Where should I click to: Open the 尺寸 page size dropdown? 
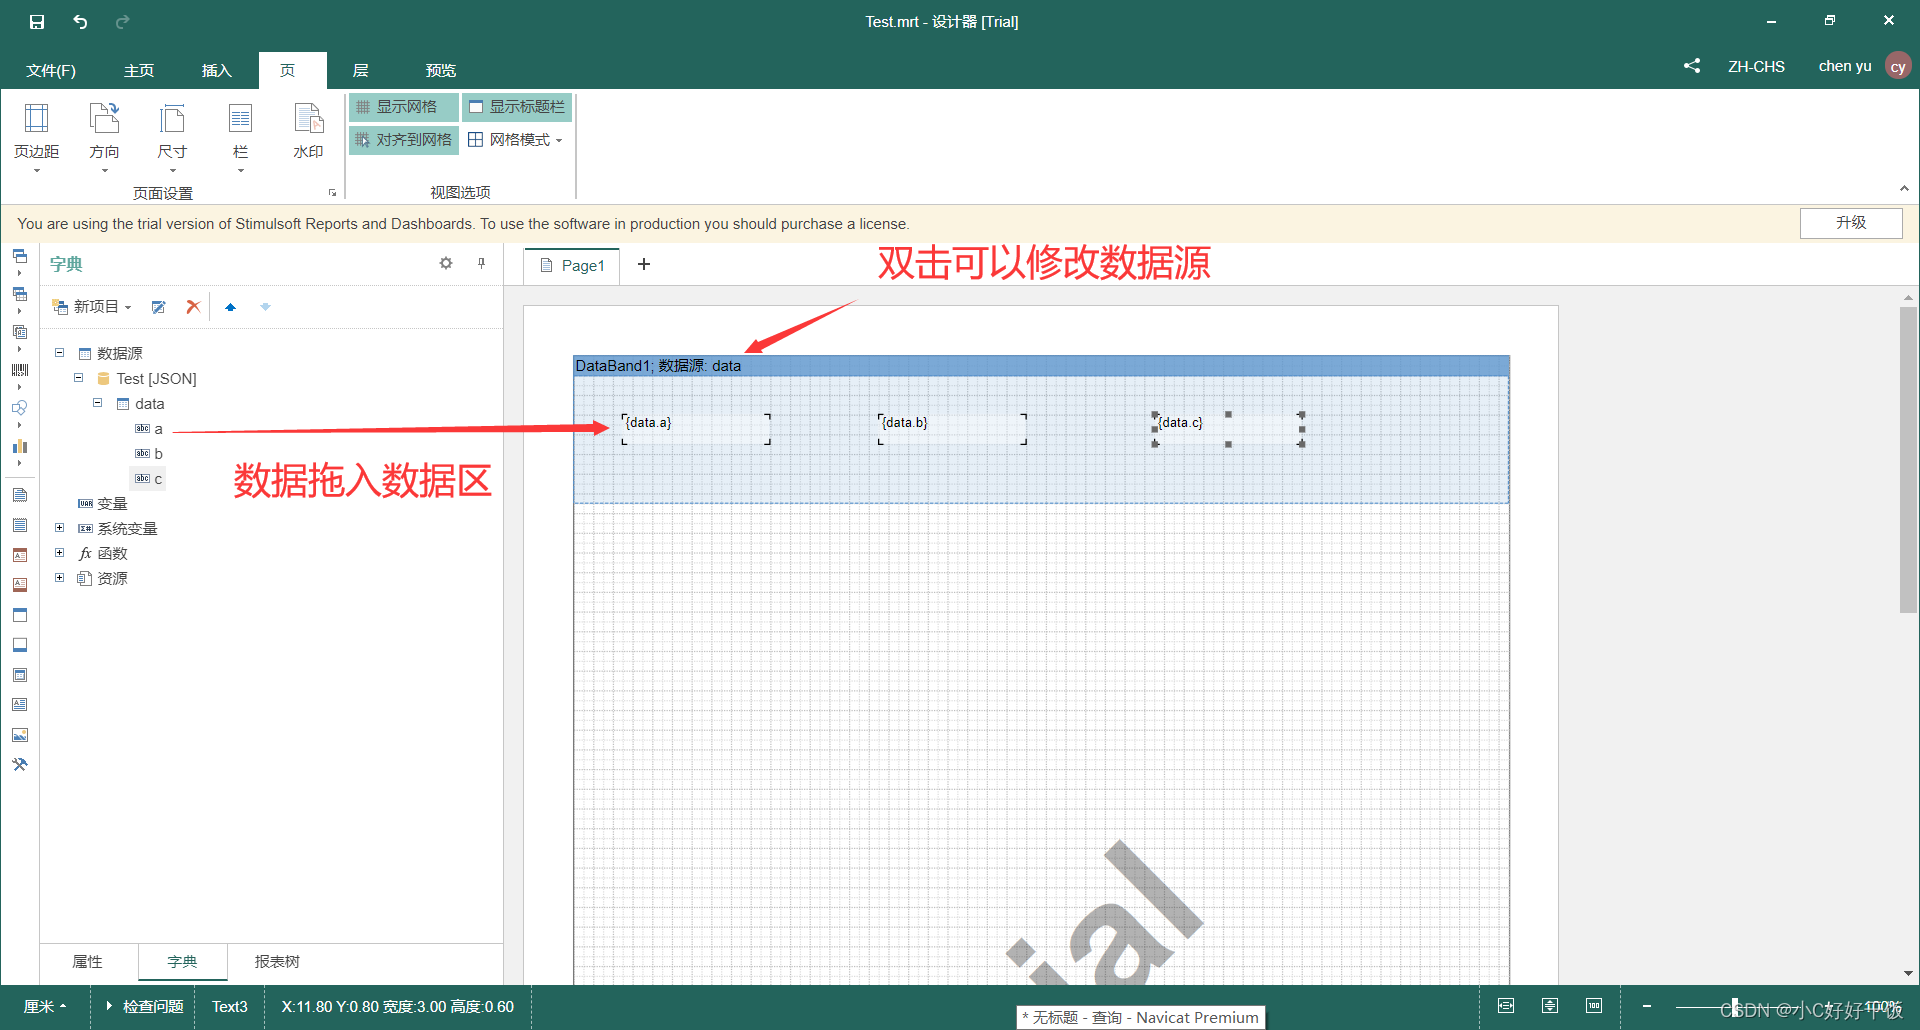tap(172, 138)
